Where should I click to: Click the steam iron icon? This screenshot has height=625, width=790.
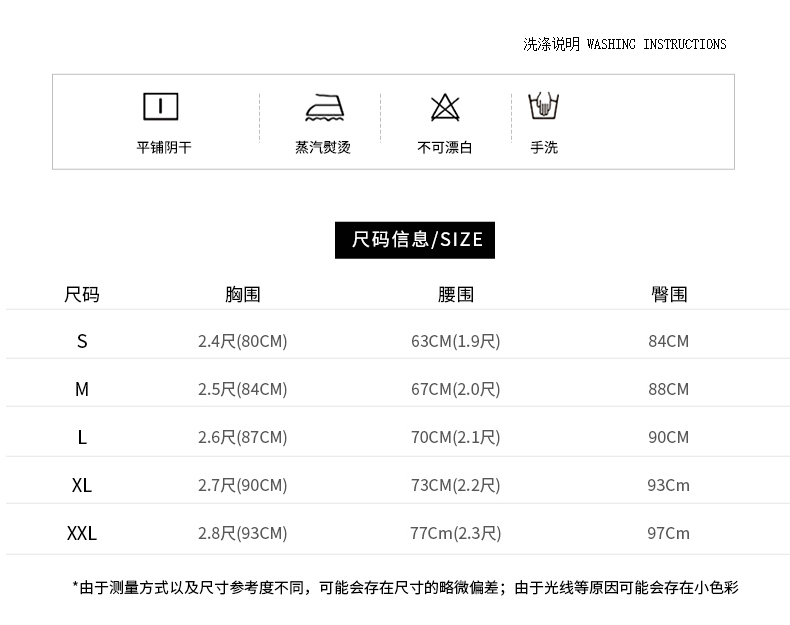[x=324, y=107]
